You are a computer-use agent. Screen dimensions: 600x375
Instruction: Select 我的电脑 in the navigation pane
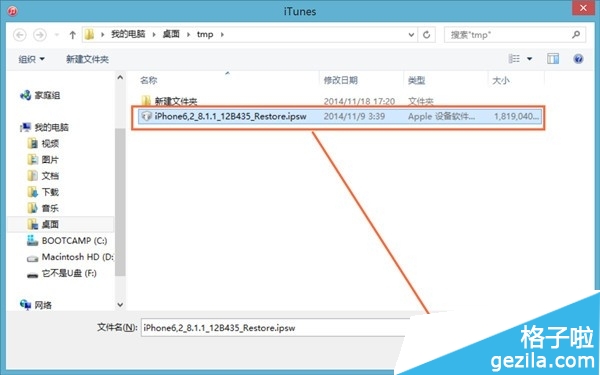point(51,127)
